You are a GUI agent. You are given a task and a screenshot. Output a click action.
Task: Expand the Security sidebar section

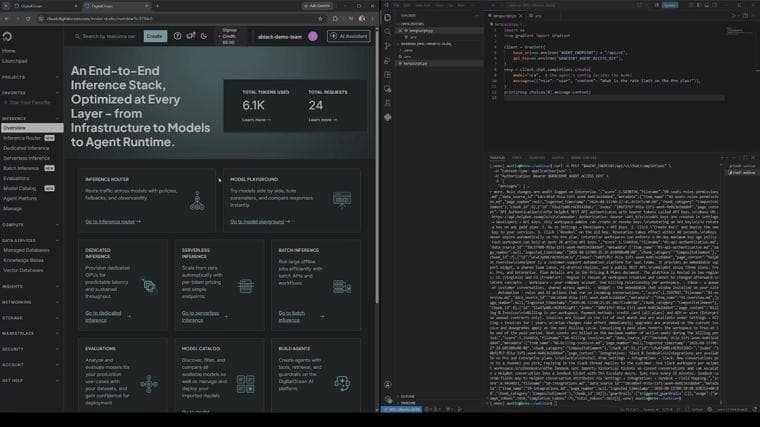[31, 349]
